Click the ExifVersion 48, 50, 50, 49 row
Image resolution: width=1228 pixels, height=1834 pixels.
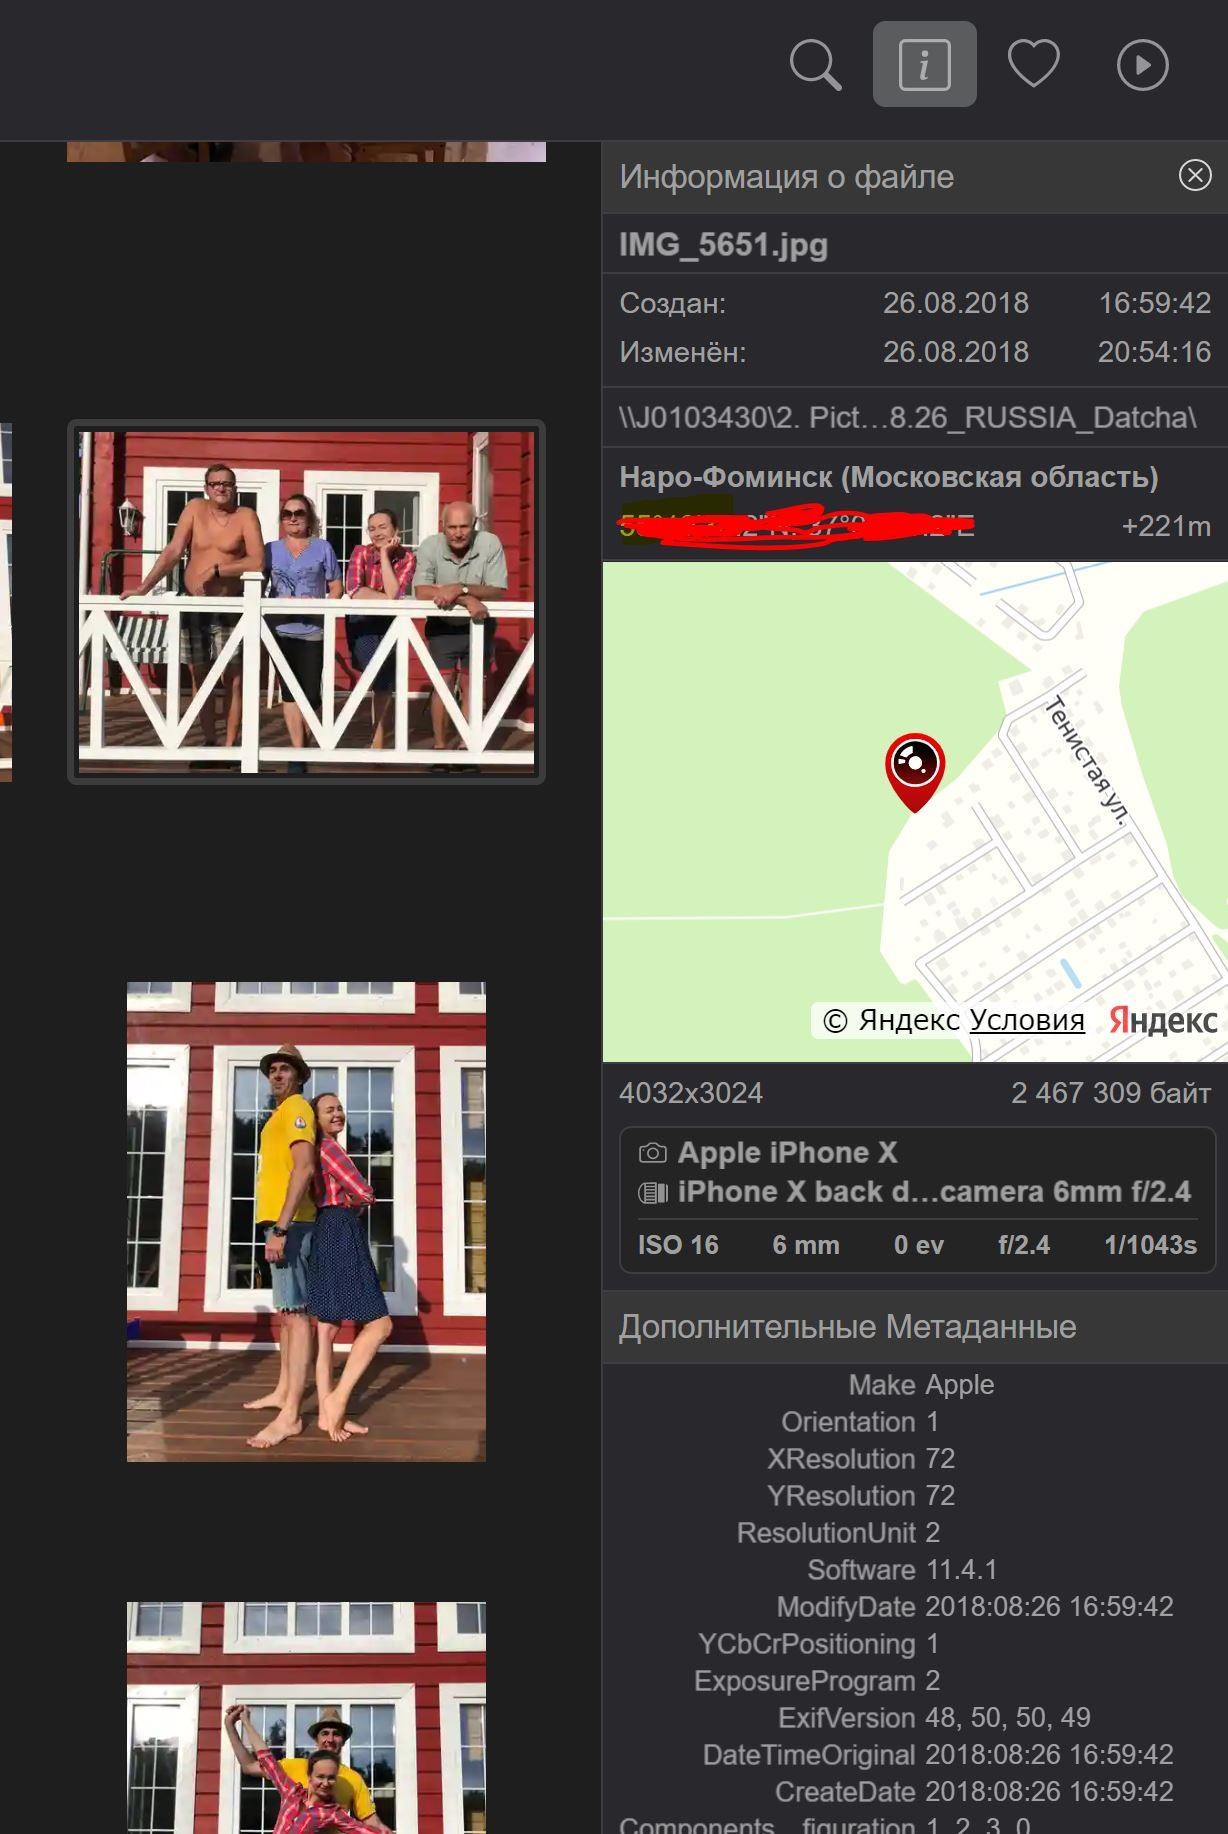coord(934,1718)
